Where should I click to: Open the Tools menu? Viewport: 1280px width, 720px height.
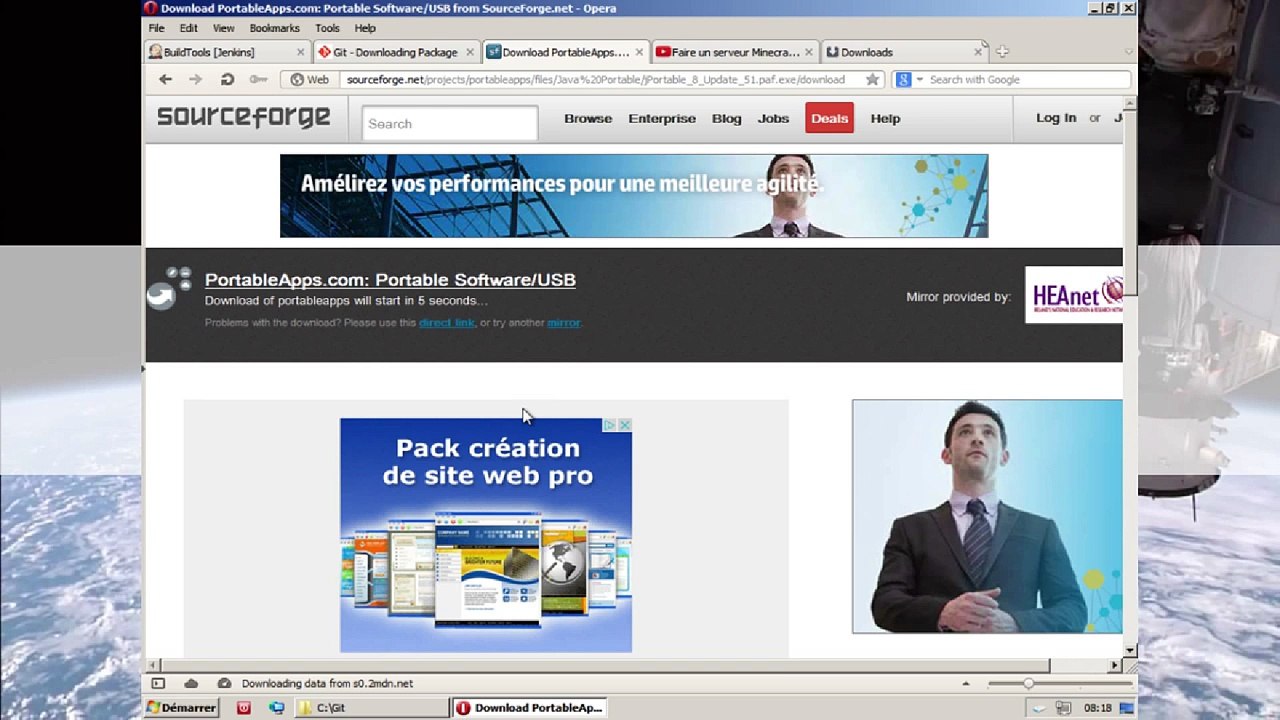[328, 28]
